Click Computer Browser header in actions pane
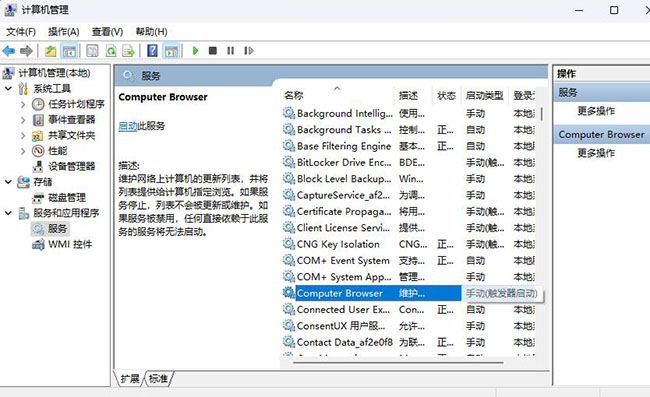The image size is (650, 397). point(601,135)
